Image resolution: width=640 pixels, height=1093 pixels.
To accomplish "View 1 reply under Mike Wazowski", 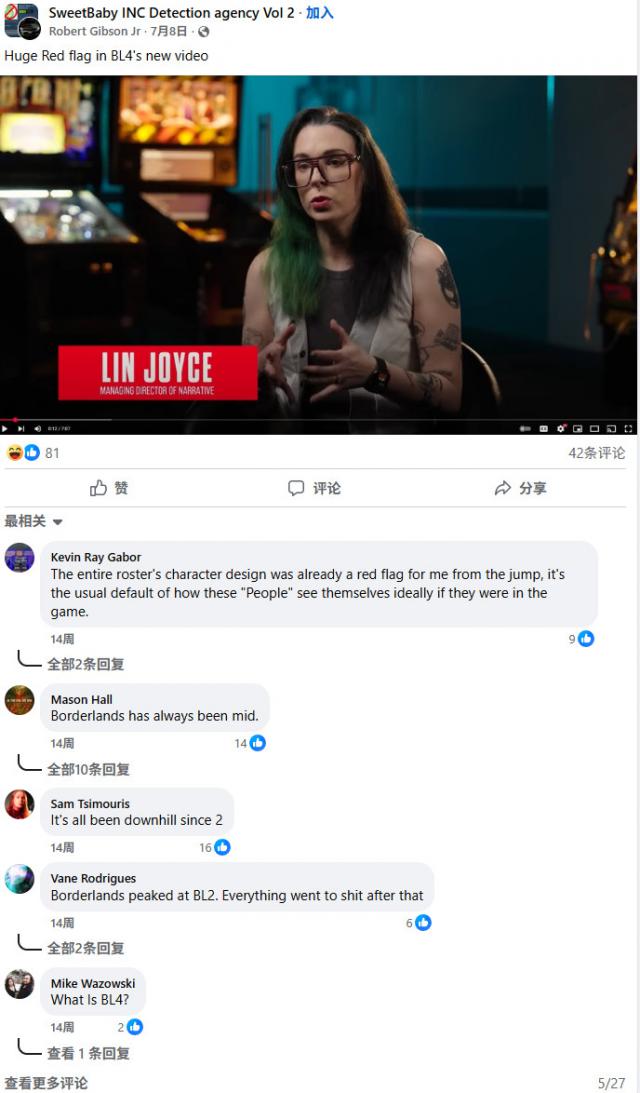I will point(88,1053).
